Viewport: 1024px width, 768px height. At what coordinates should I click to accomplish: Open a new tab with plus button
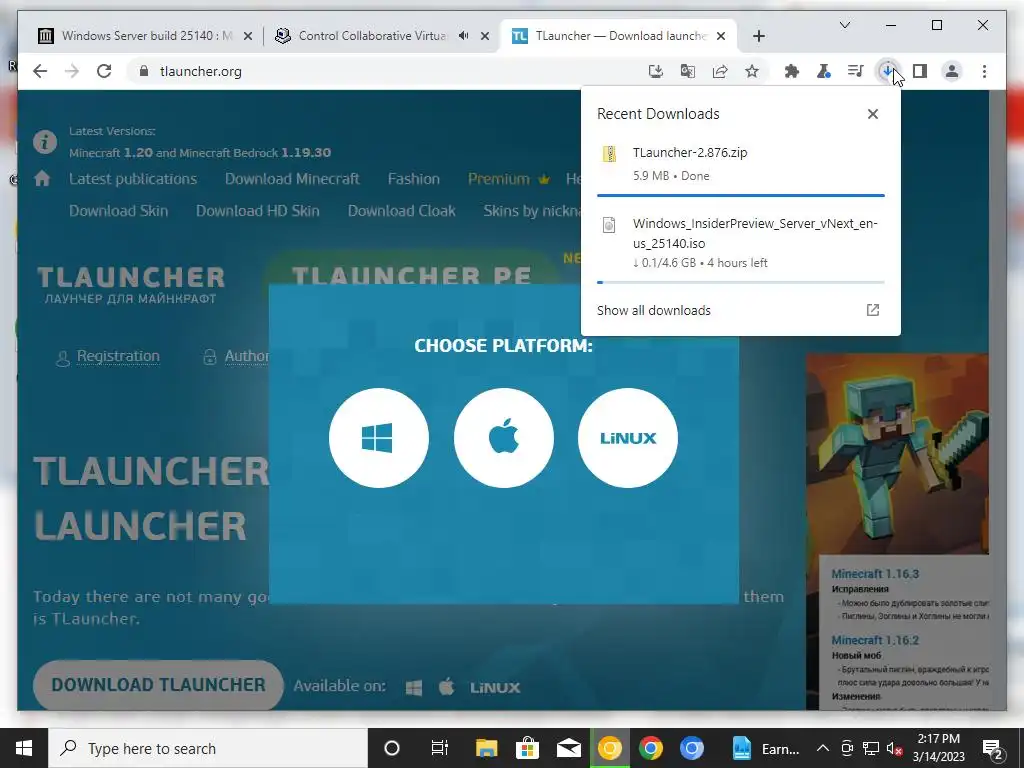tap(758, 36)
